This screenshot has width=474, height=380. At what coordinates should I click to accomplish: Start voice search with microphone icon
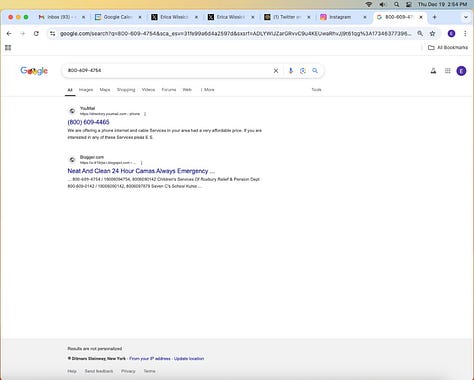click(291, 71)
